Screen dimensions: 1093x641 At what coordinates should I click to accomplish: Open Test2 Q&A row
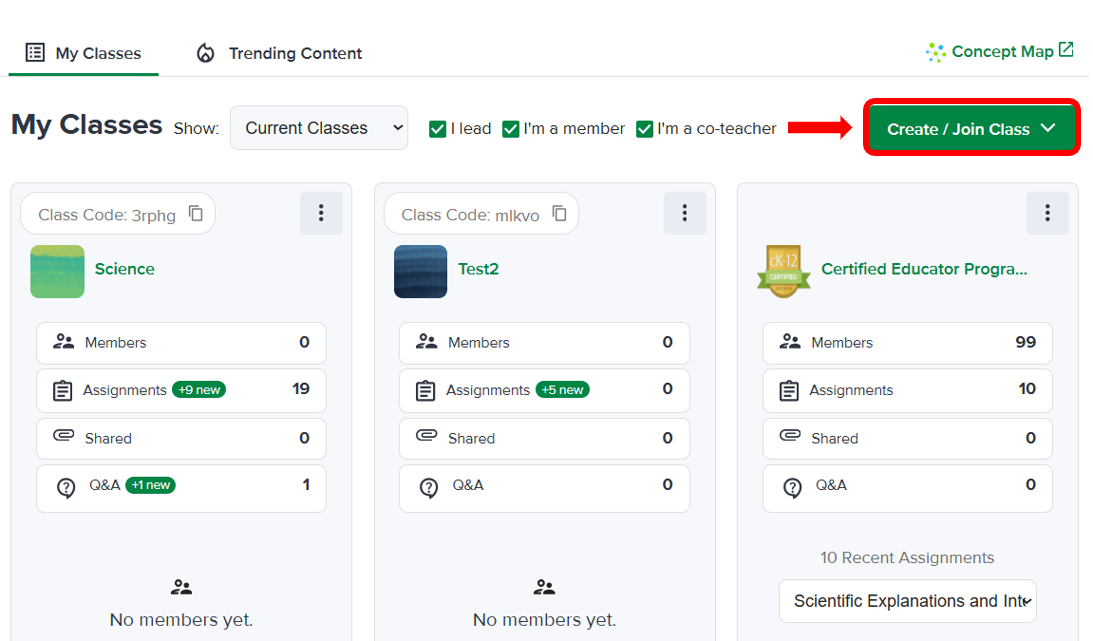(x=544, y=488)
